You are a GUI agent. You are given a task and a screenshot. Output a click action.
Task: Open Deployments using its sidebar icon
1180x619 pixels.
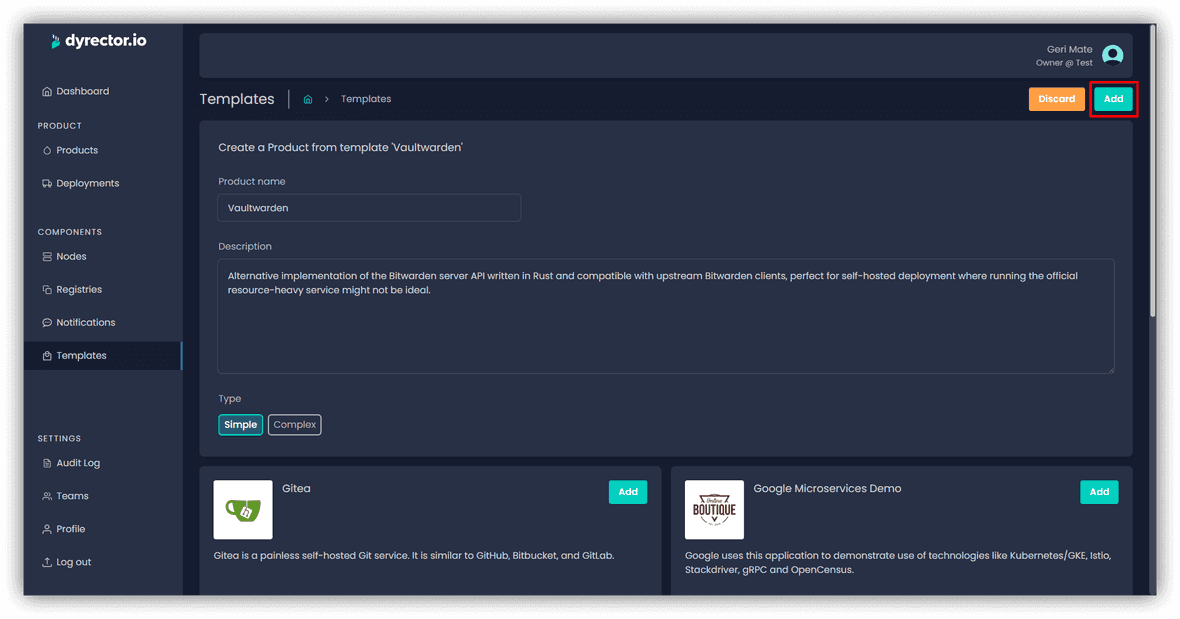46,183
